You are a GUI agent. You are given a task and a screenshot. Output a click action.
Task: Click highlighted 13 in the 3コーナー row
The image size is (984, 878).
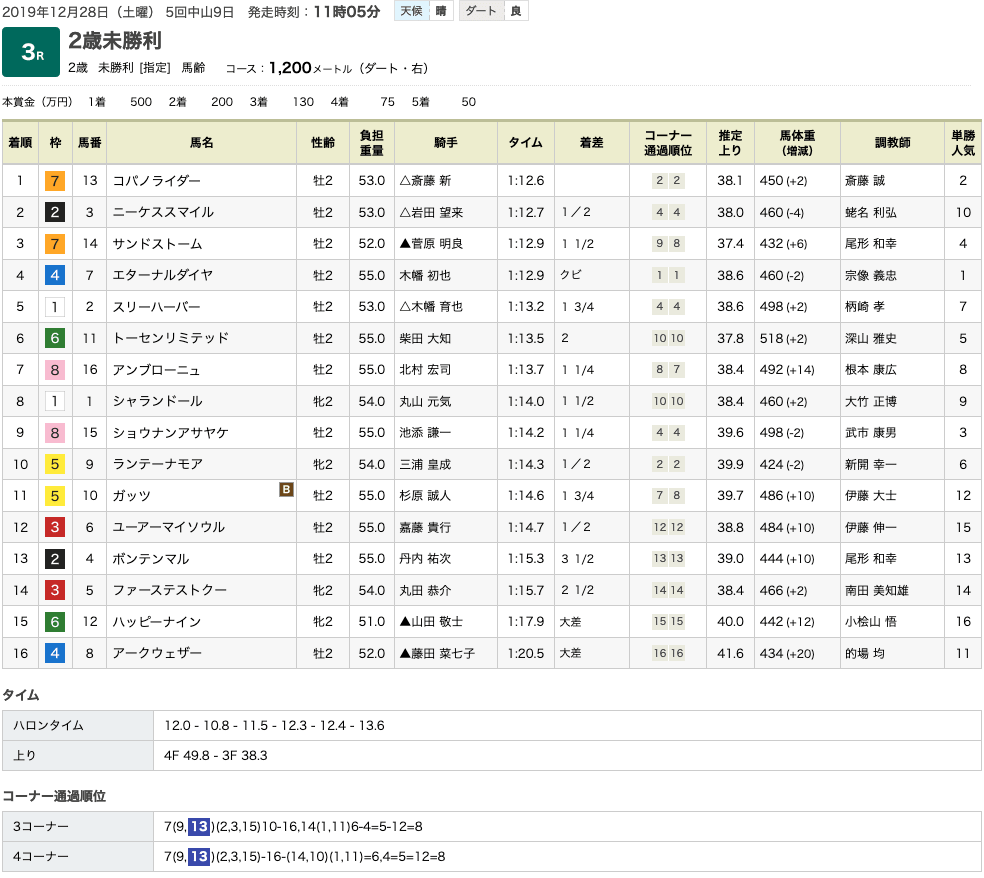199,826
